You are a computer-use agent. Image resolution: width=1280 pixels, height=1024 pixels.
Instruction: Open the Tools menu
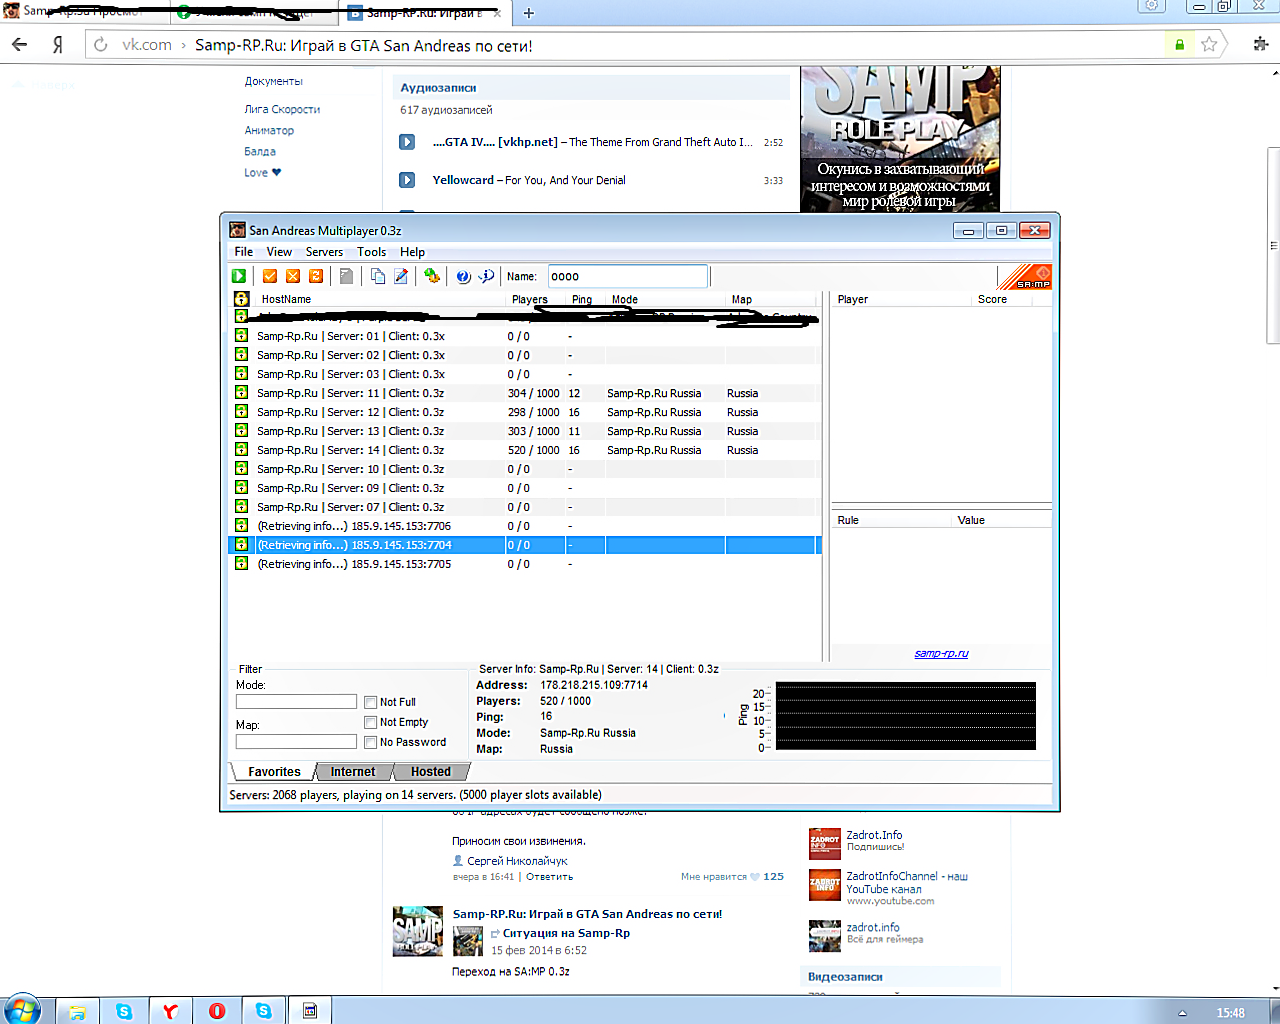click(x=371, y=252)
